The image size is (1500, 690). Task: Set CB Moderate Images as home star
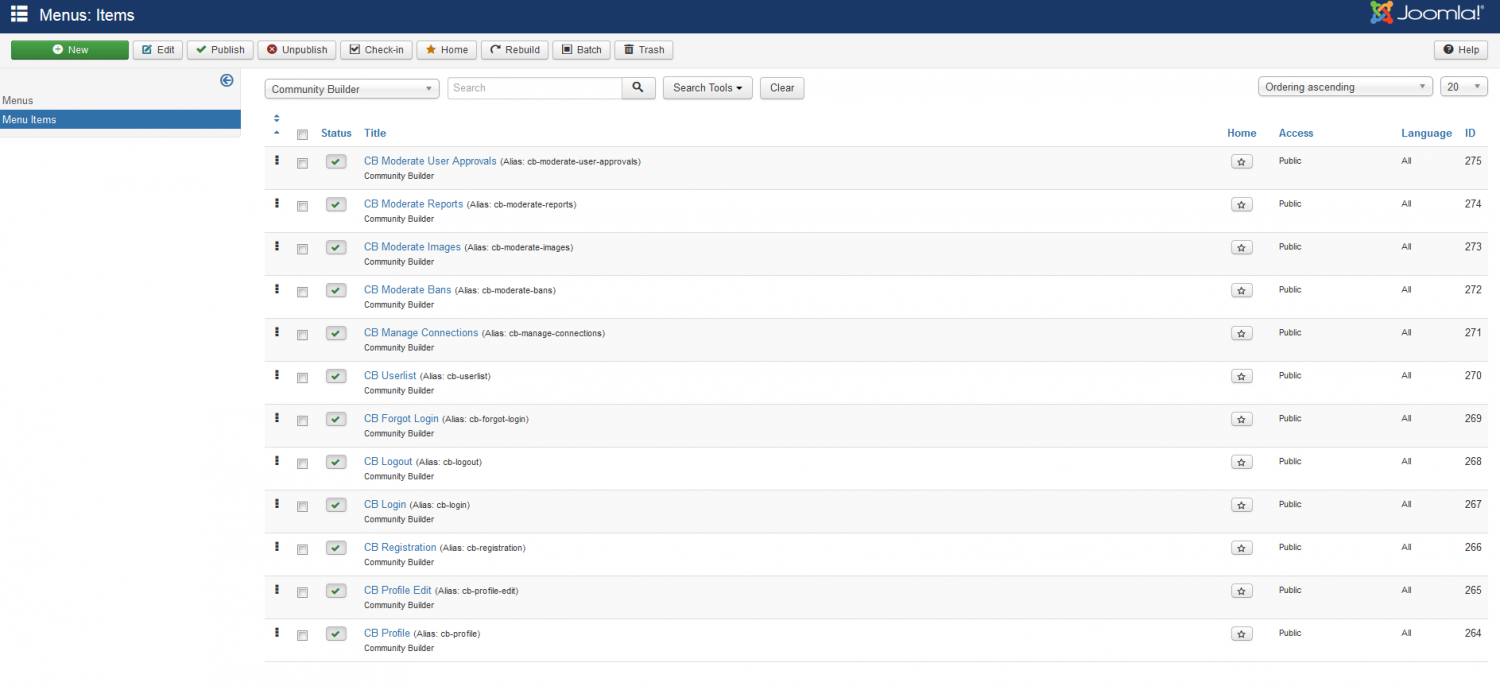pos(1241,248)
